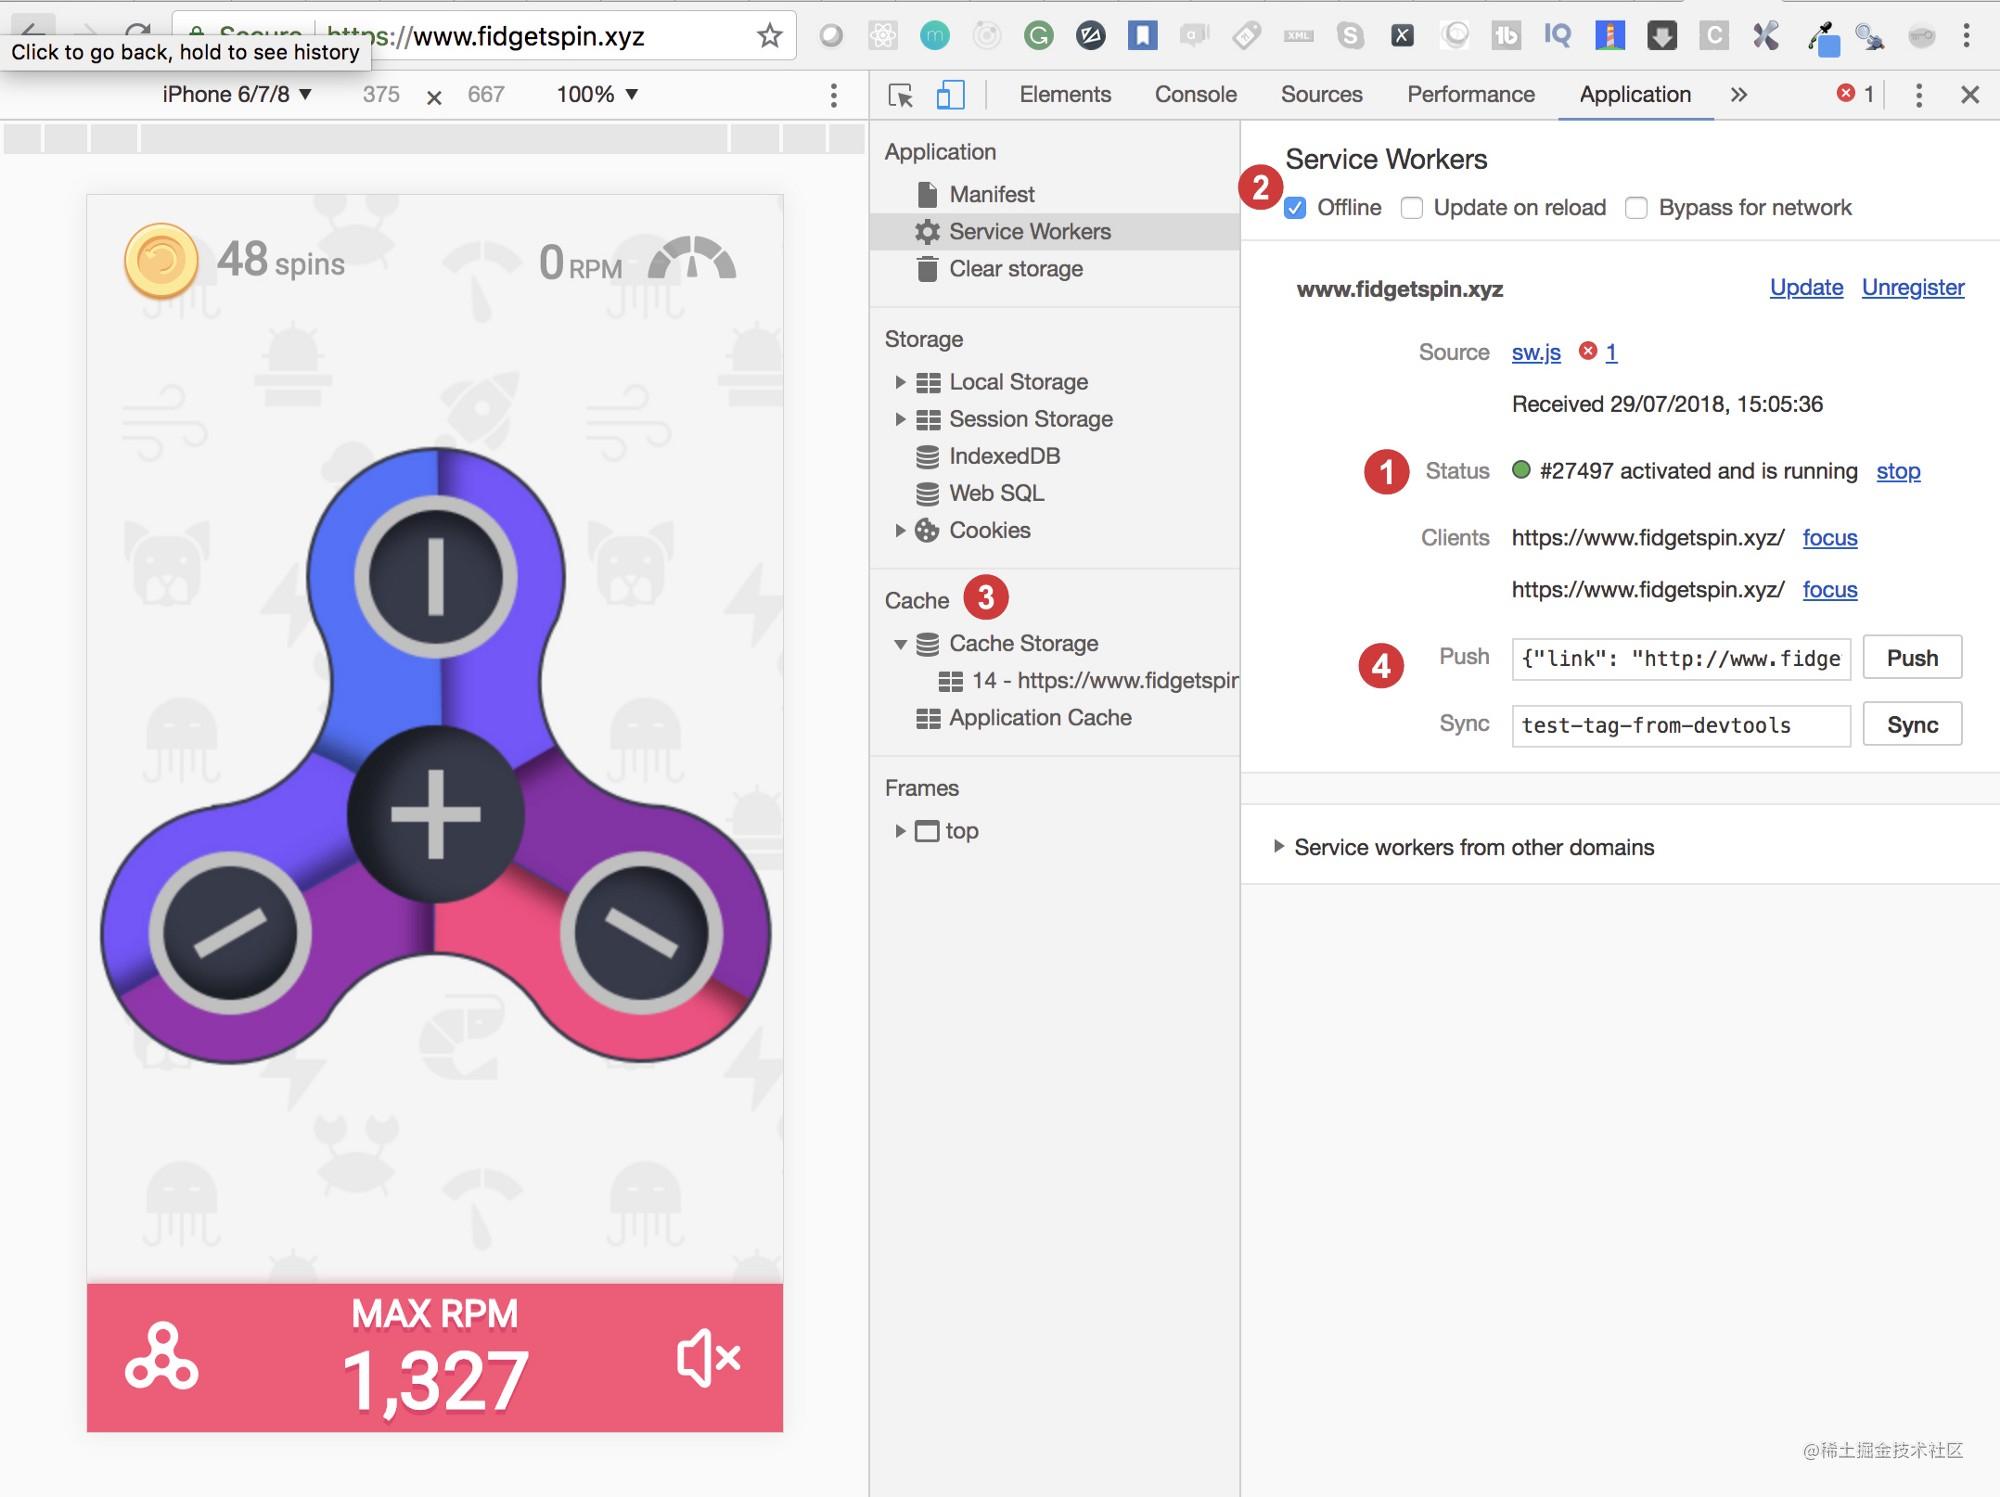
Task: Click the Unregister link
Action: click(1912, 288)
